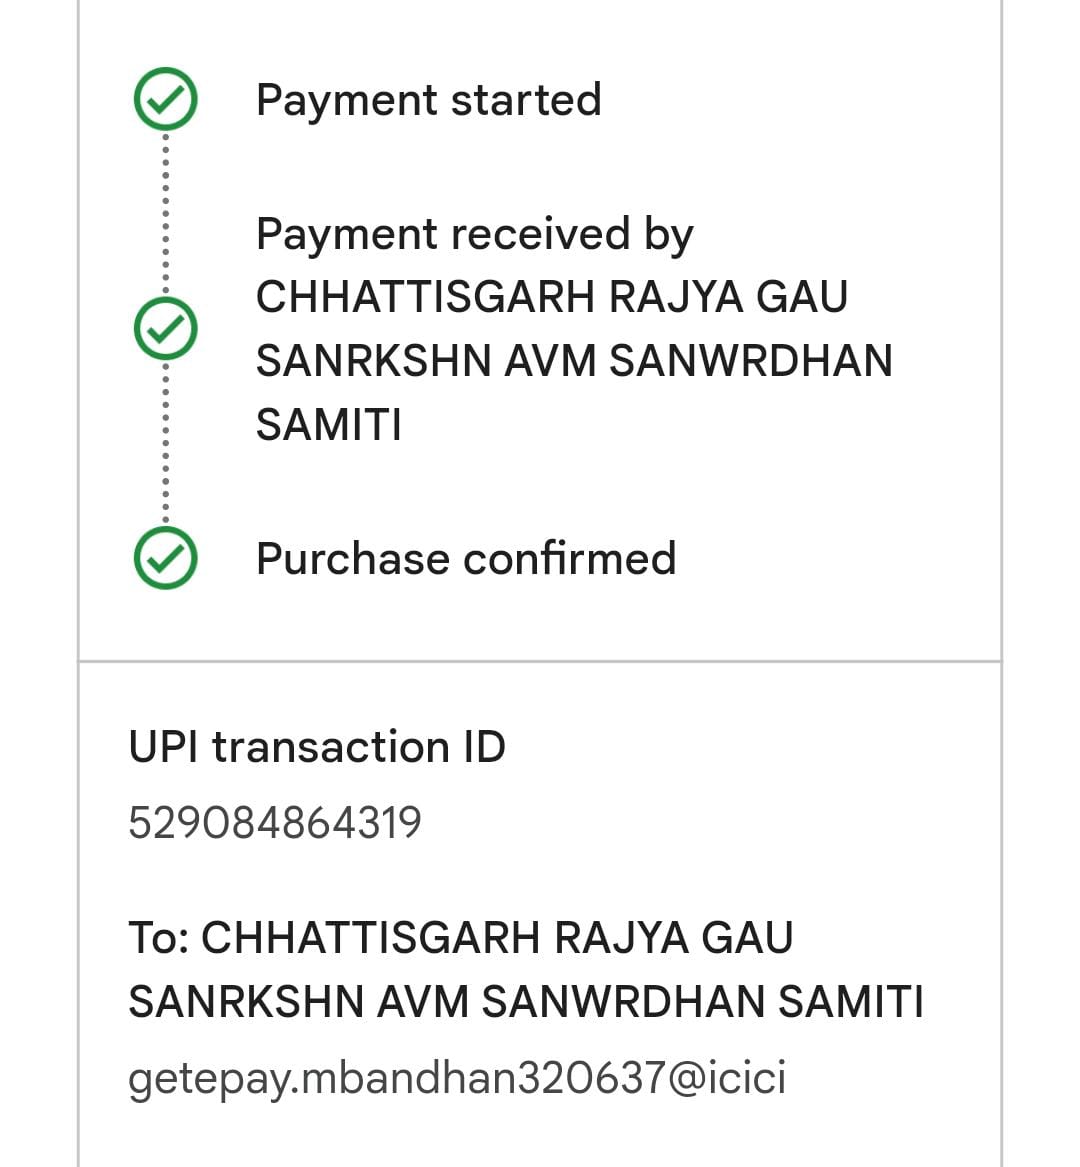The height and width of the screenshot is (1167, 1080).
Task: Tap the "To:" prefix before the recipient name
Action: click(159, 938)
